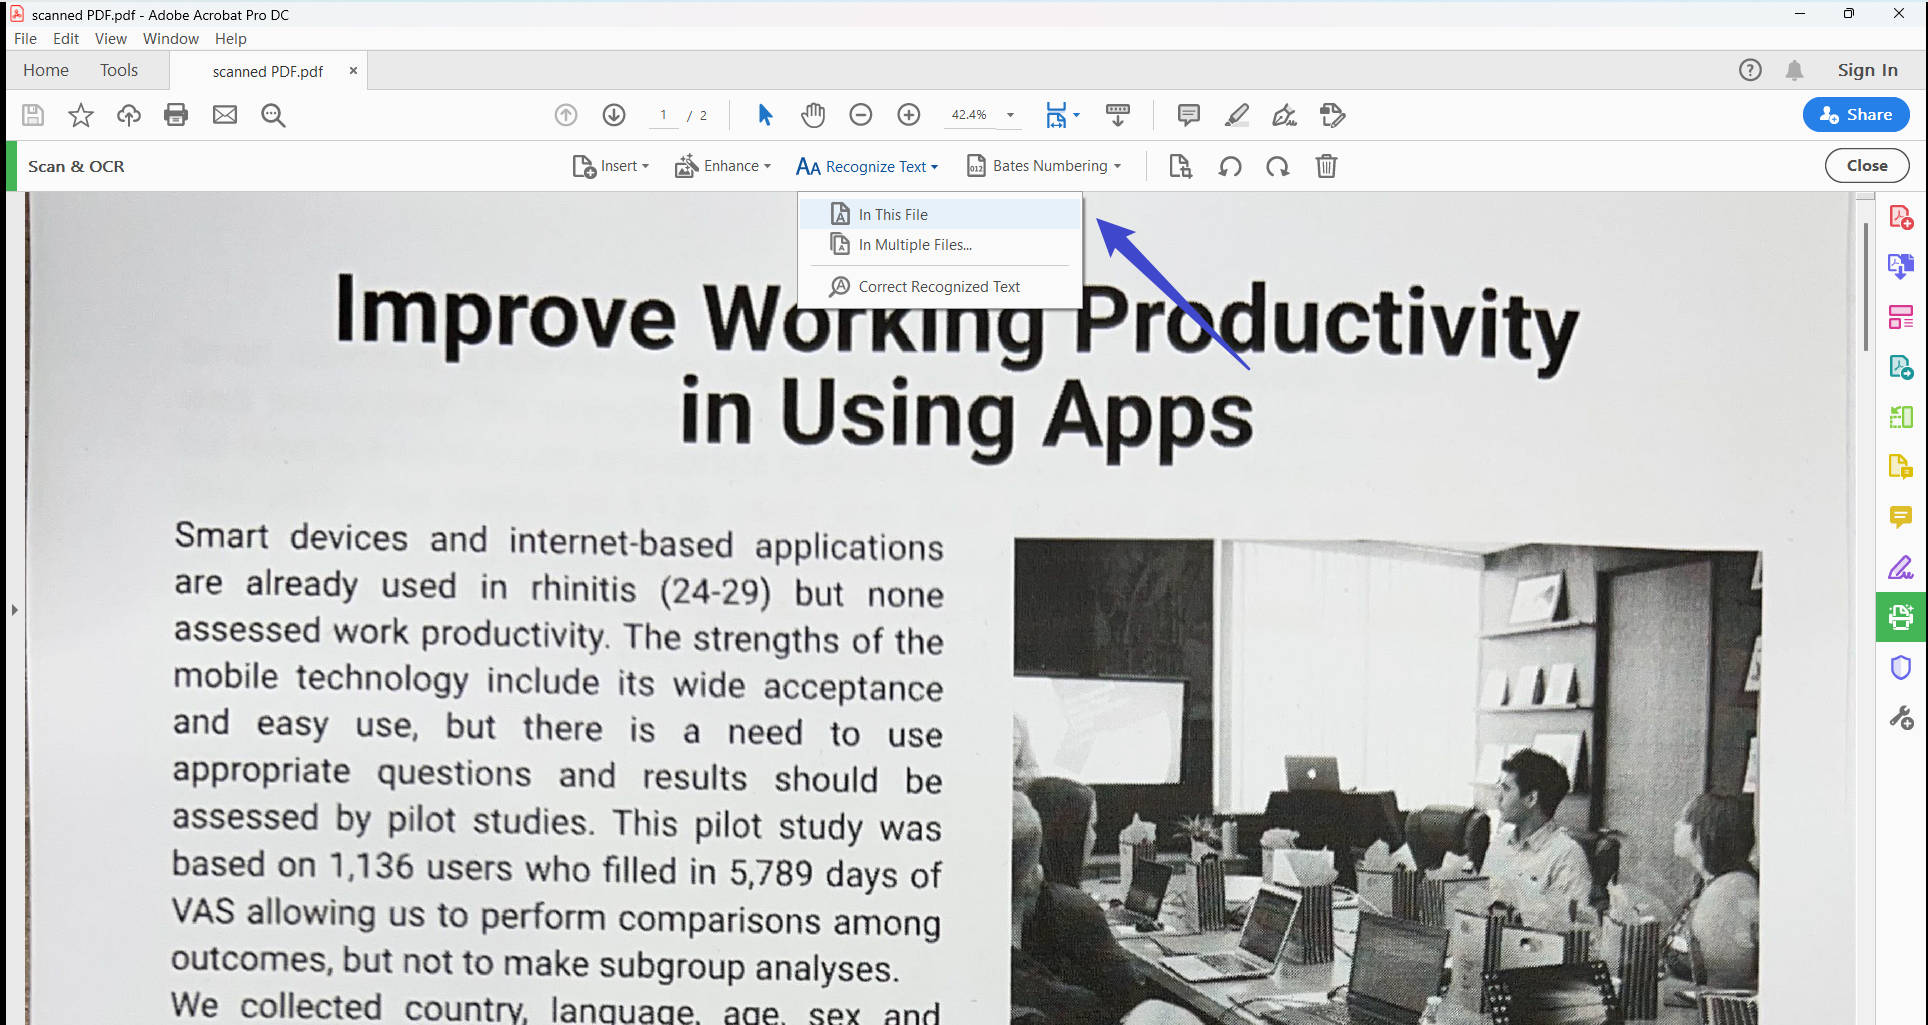
Task: Save the current document
Action: 32,114
